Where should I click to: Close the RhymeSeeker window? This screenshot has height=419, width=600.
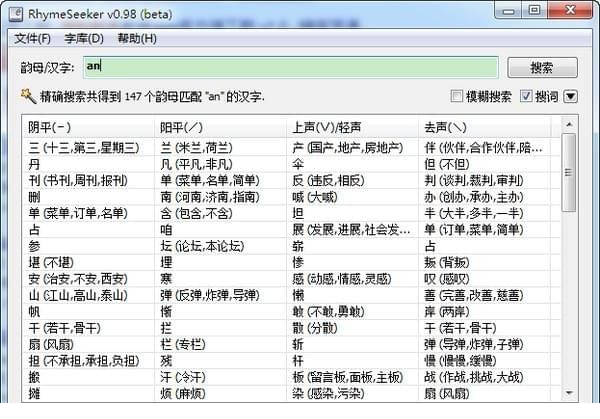tap(570, 10)
